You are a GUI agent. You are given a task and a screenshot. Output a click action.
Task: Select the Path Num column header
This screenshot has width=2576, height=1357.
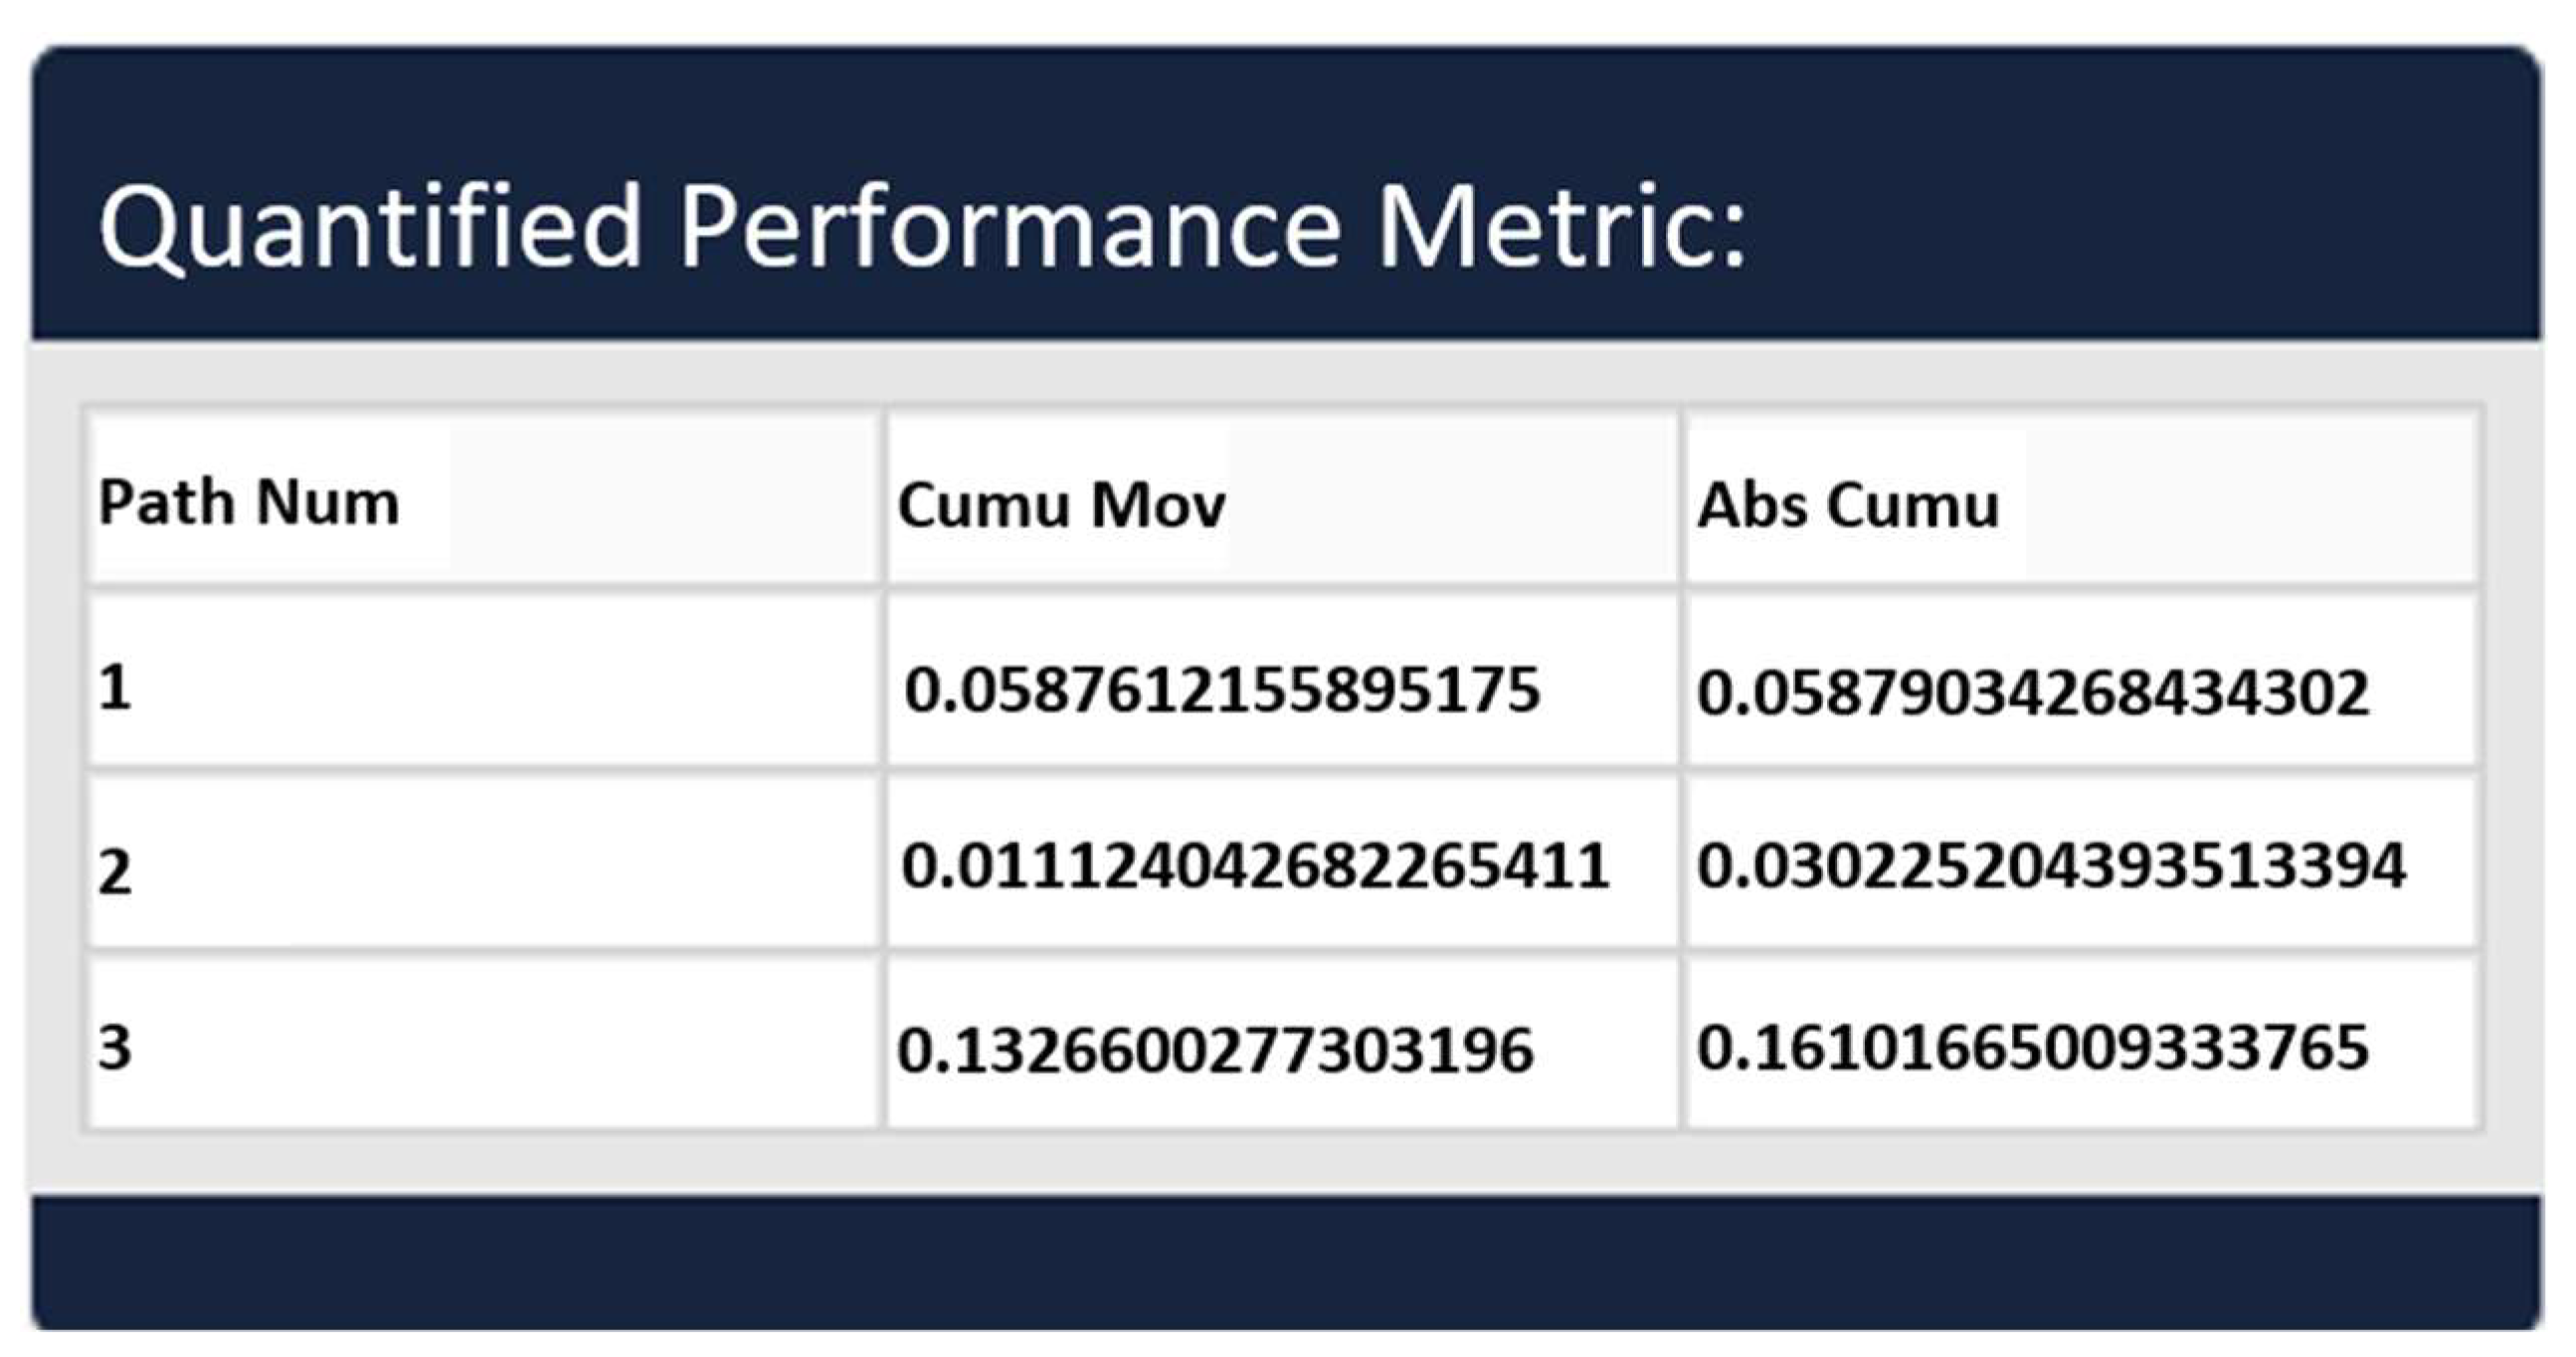[248, 502]
